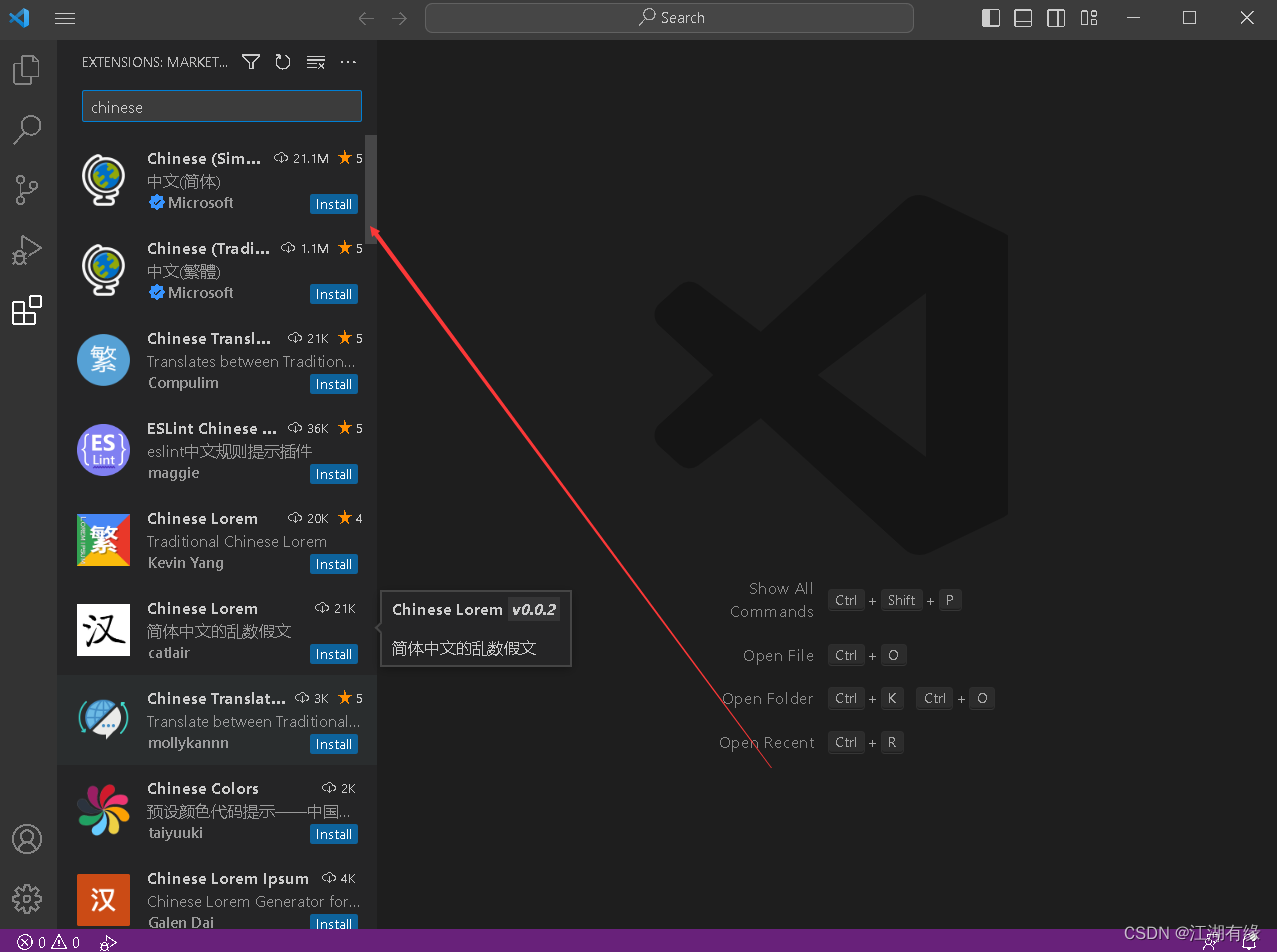The width and height of the screenshot is (1277, 952).
Task: Click the publisher name maggie
Action: tap(174, 473)
